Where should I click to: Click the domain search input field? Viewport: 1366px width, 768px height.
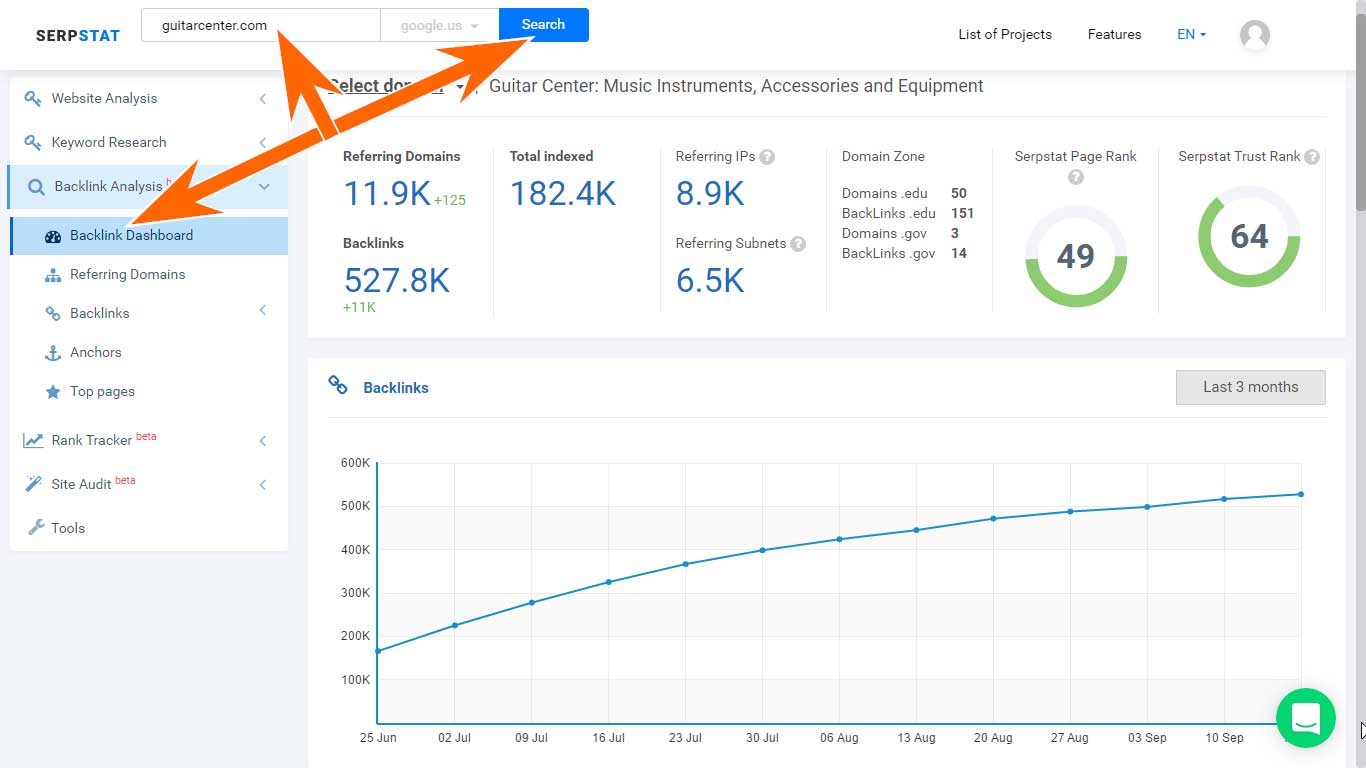[x=261, y=25]
